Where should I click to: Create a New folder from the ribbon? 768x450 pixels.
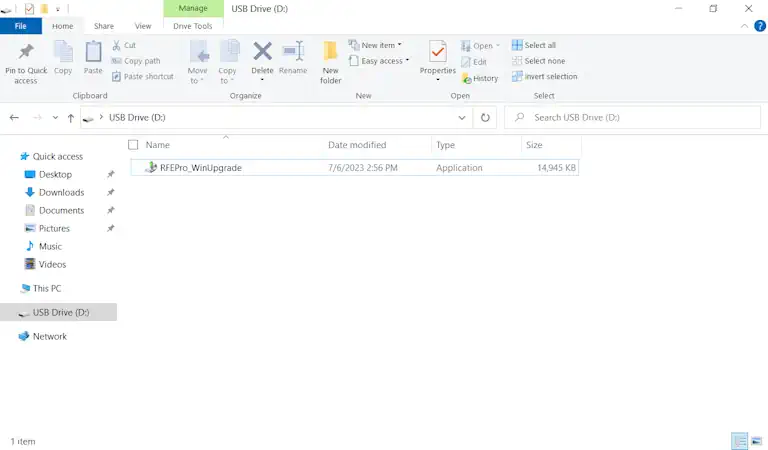tap(330, 58)
